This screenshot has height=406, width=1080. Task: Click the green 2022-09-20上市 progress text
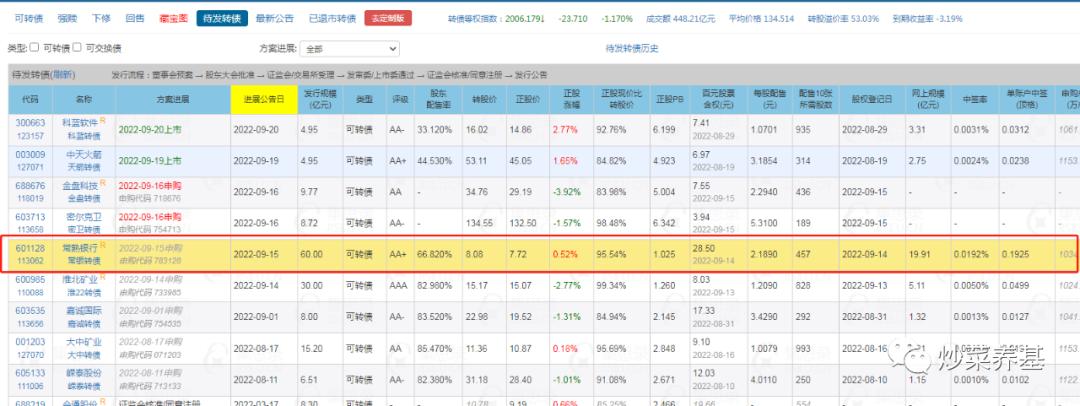(x=150, y=128)
